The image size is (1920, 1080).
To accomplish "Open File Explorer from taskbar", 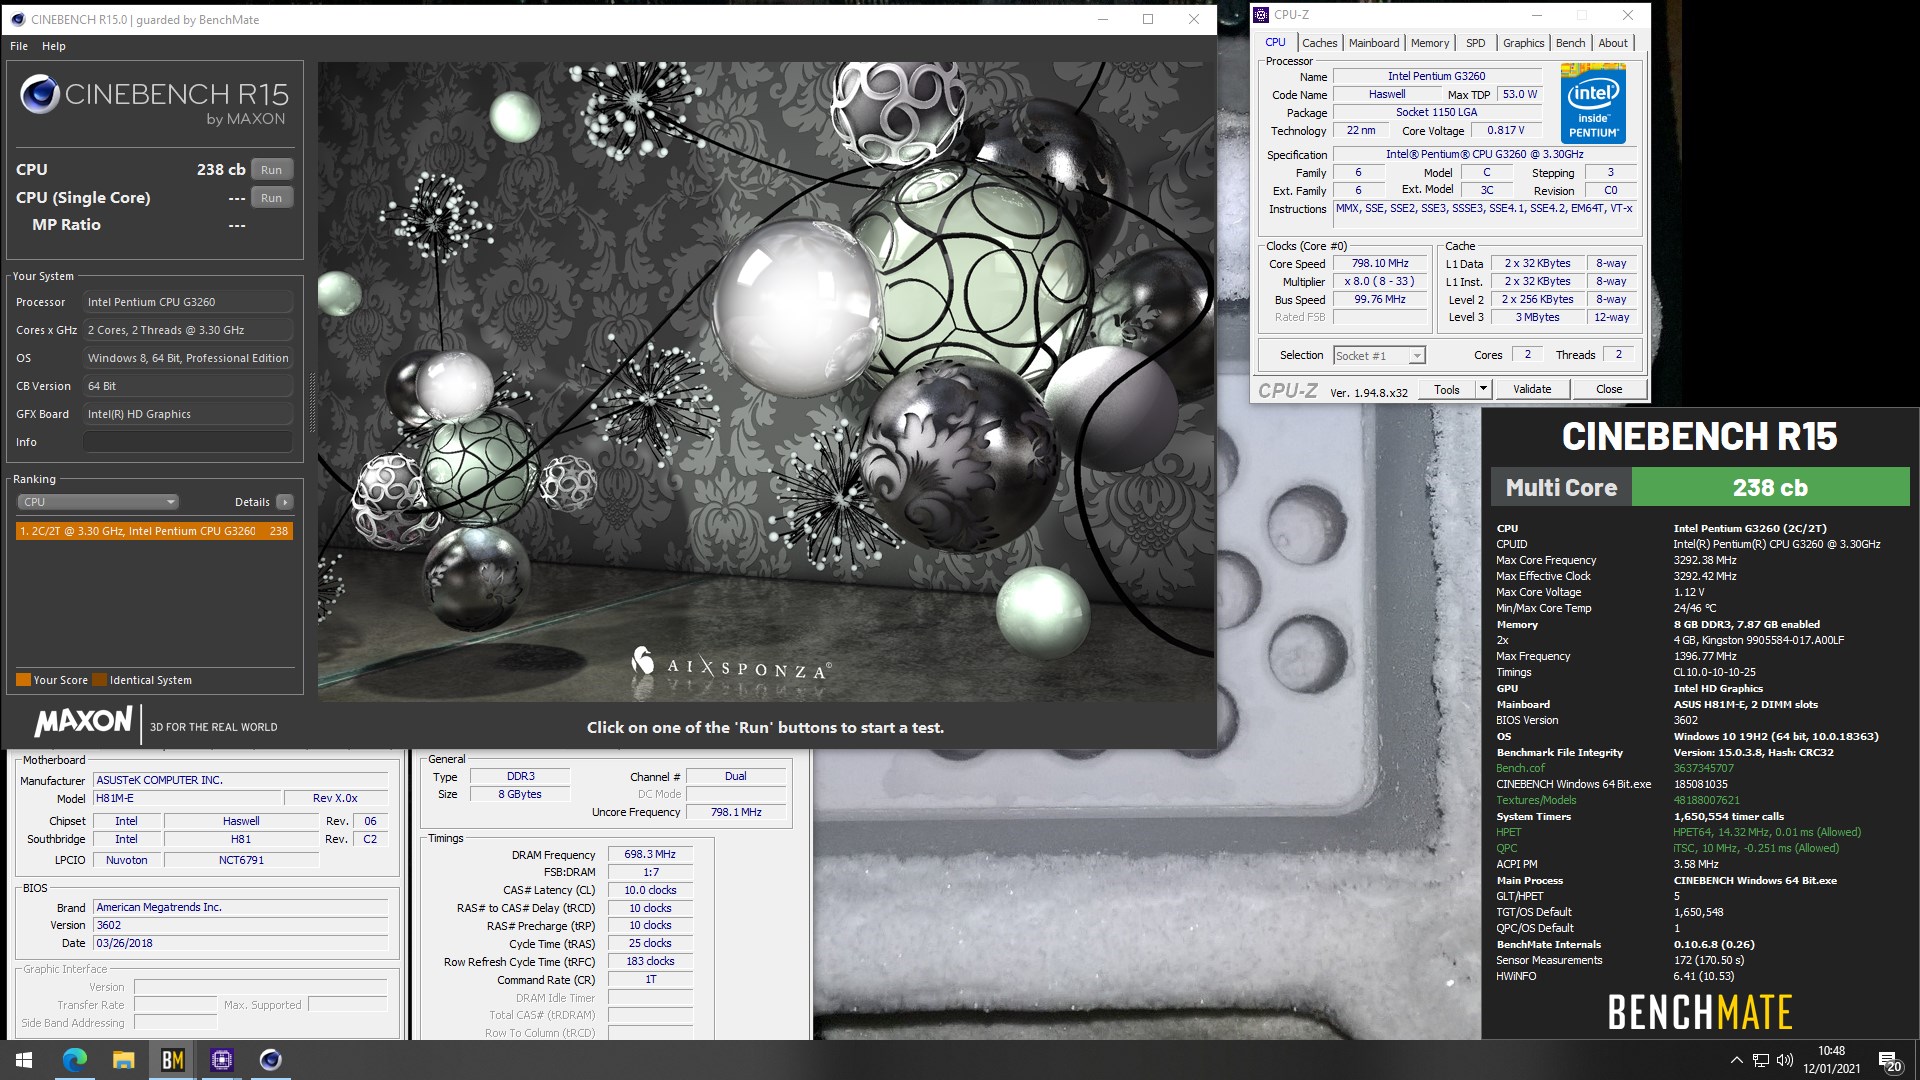I will click(x=123, y=1060).
